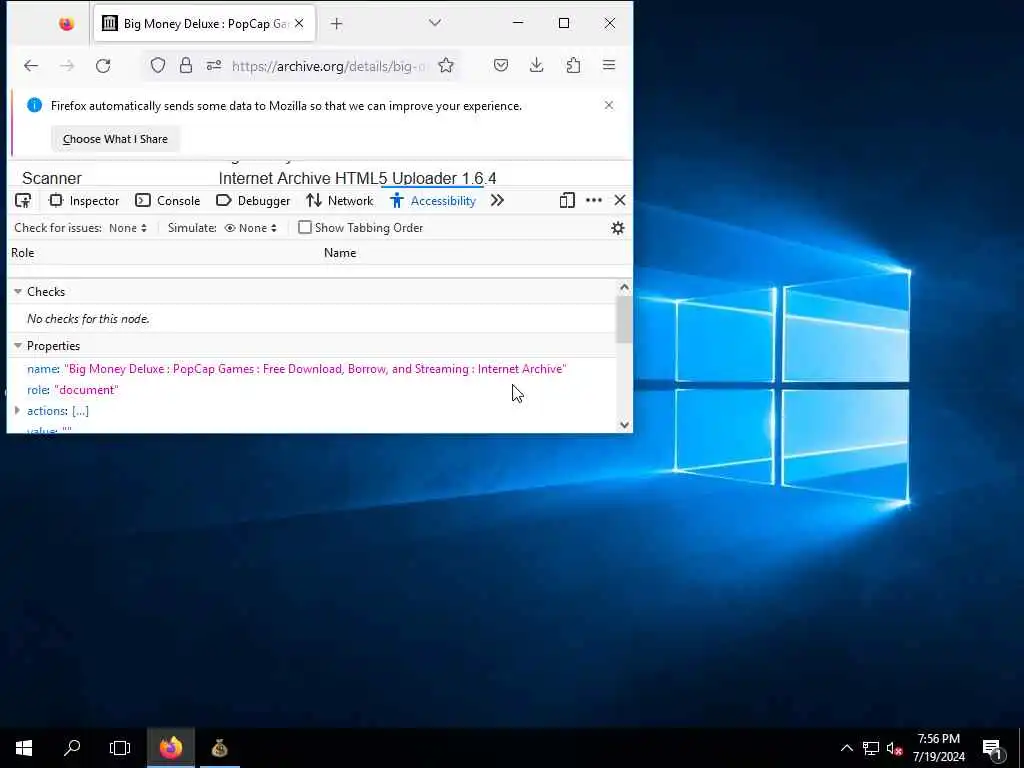Collapse the Properties section

point(18,346)
